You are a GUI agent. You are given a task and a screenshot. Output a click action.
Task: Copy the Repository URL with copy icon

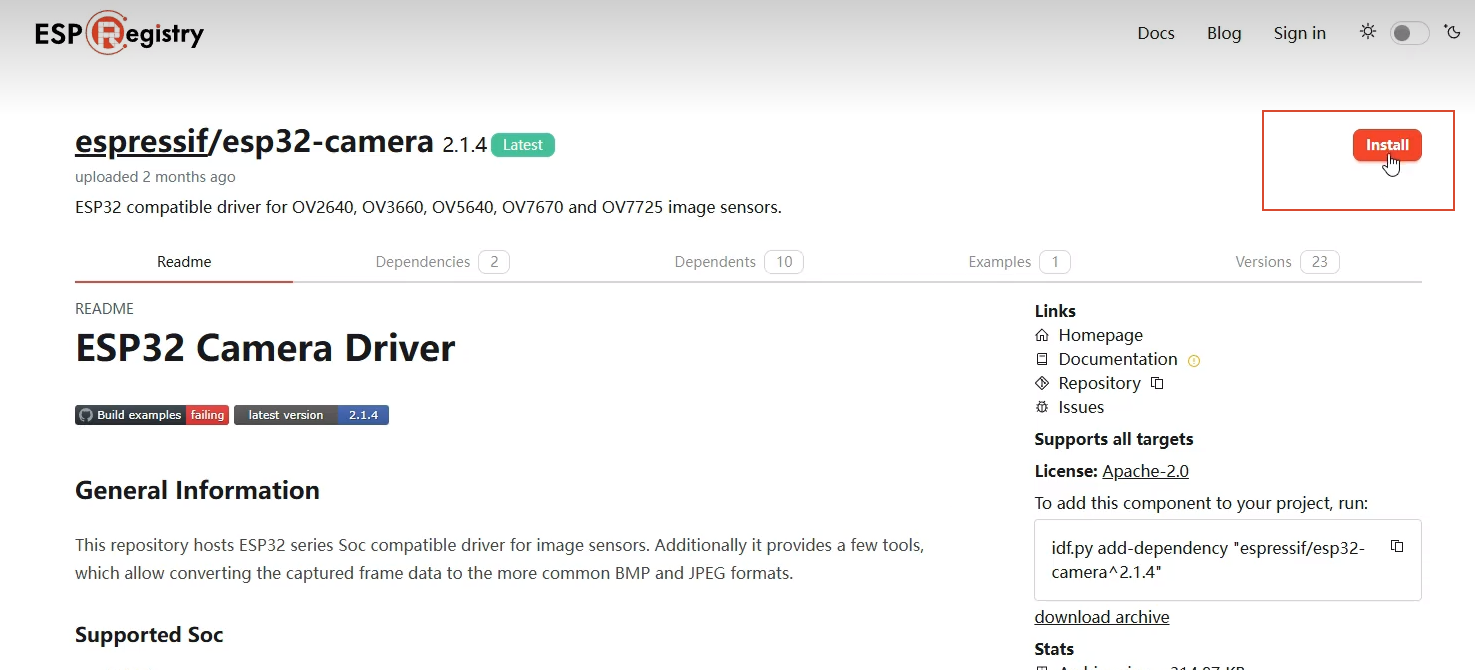click(x=1157, y=383)
